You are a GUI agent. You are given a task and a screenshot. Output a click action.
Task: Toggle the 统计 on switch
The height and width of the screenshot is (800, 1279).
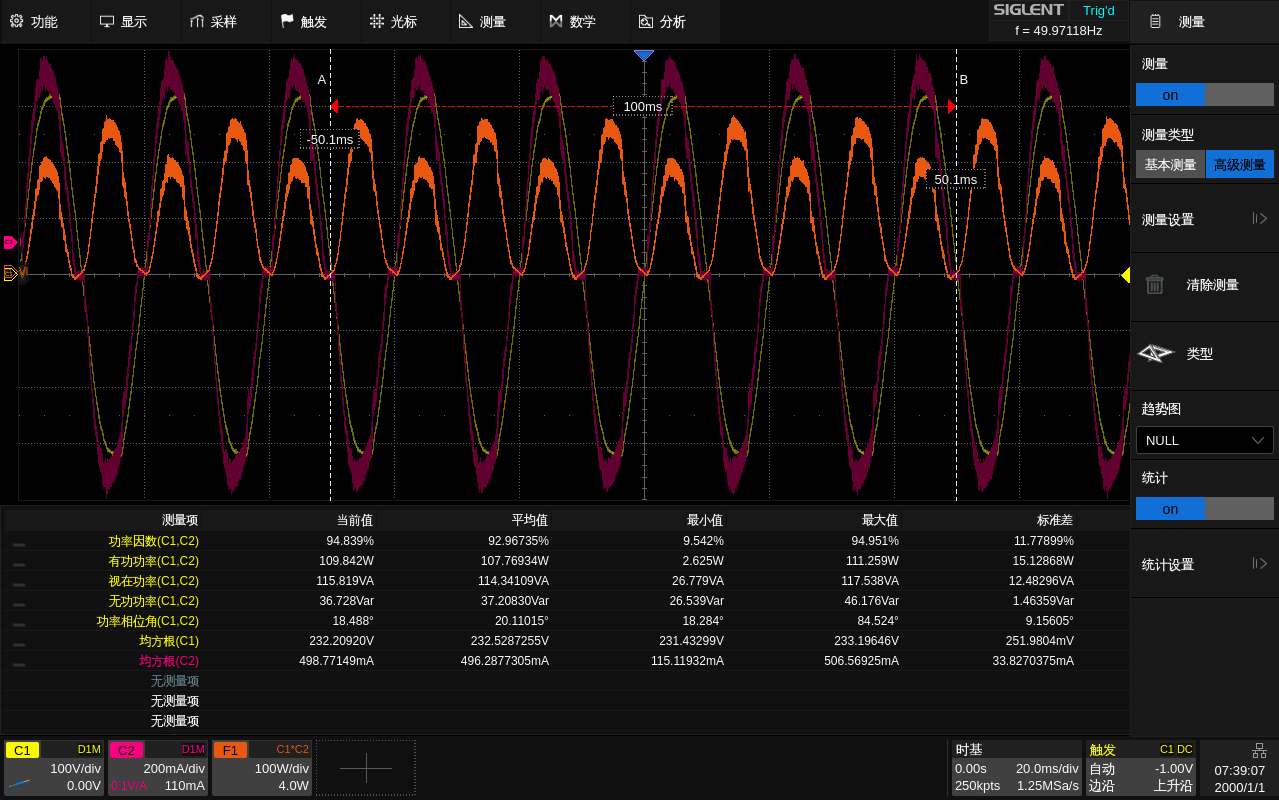[x=1204, y=509]
